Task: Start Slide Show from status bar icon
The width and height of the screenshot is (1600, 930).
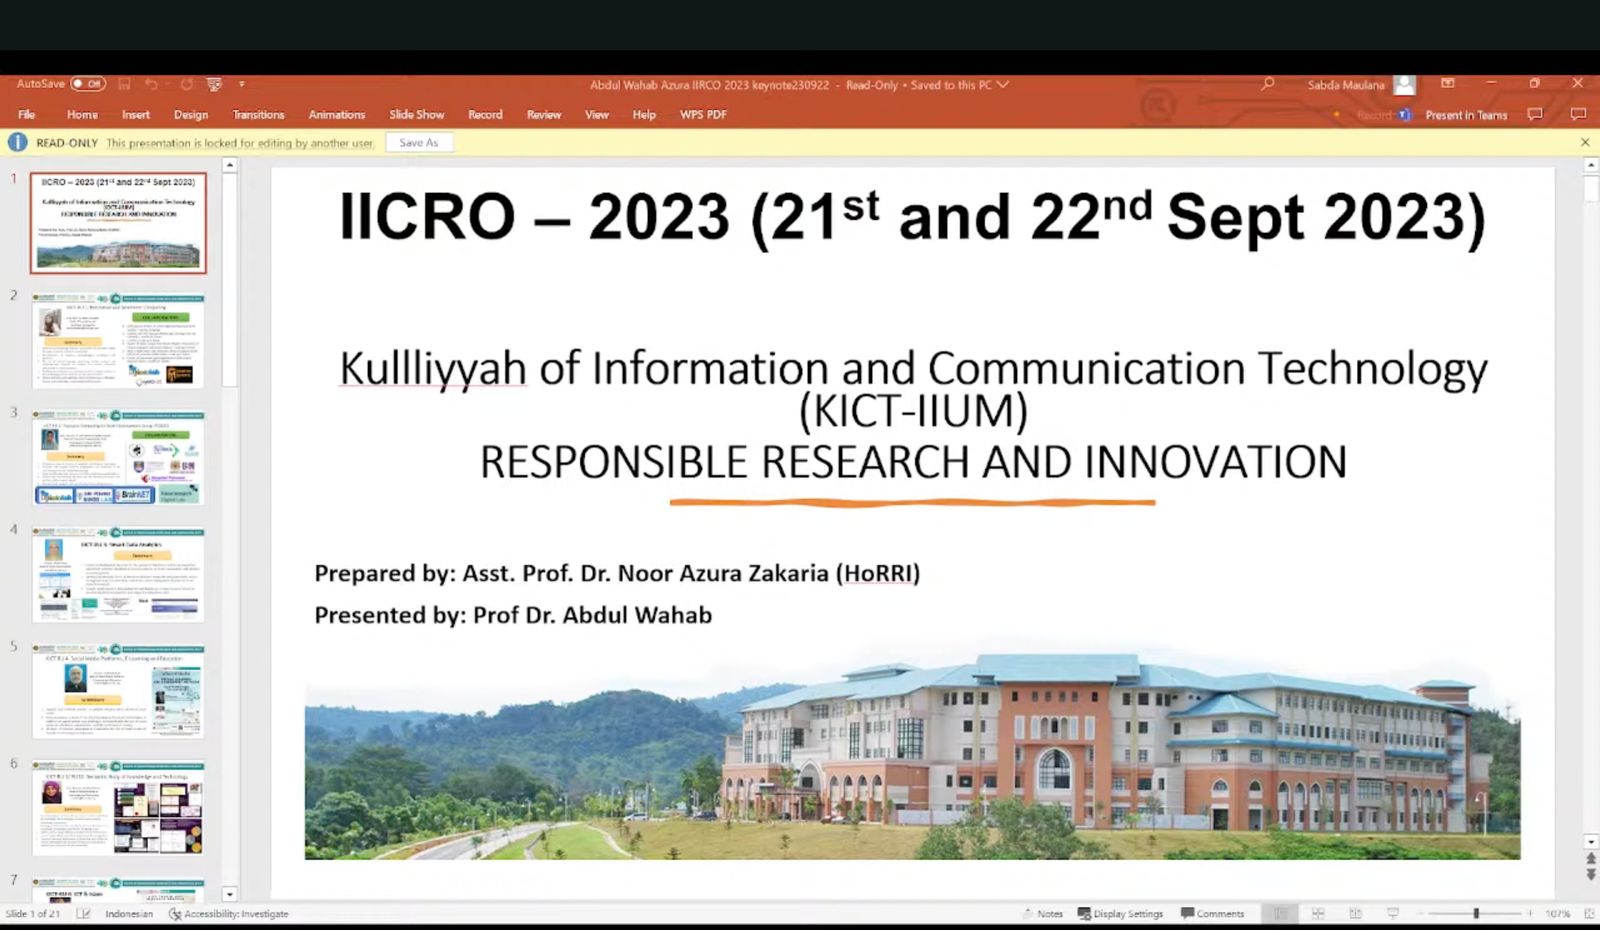Action: [1393, 913]
